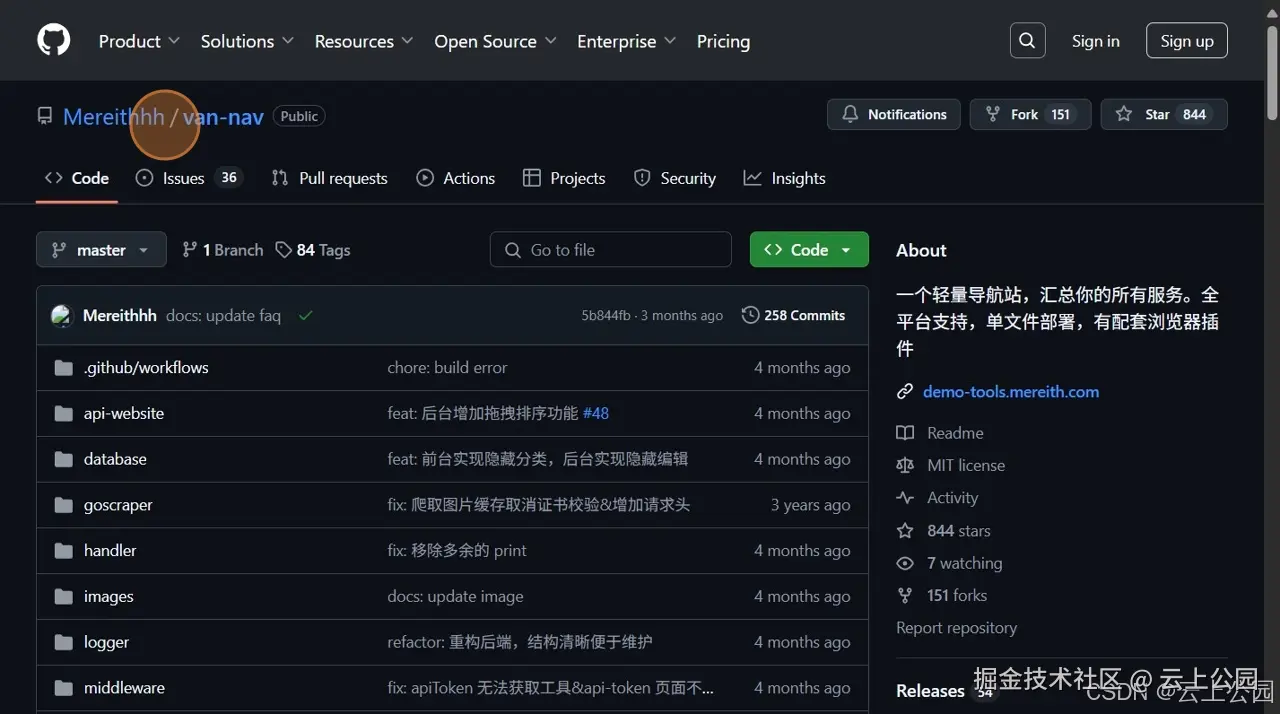Switch to the Issues tab
Viewport: 1280px width, 714px height.
click(x=189, y=178)
